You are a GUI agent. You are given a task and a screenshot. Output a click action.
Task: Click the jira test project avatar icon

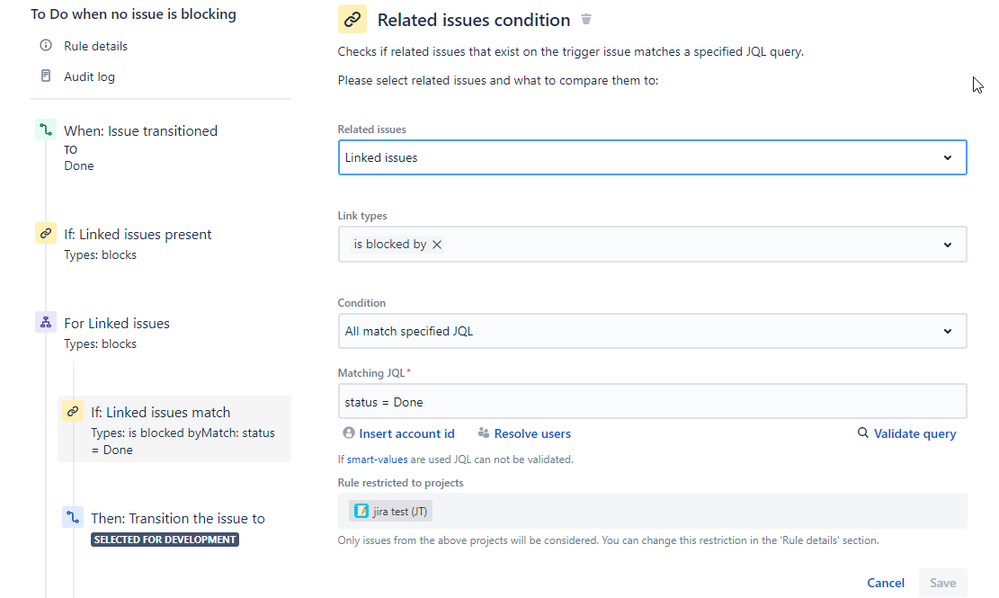[360, 511]
